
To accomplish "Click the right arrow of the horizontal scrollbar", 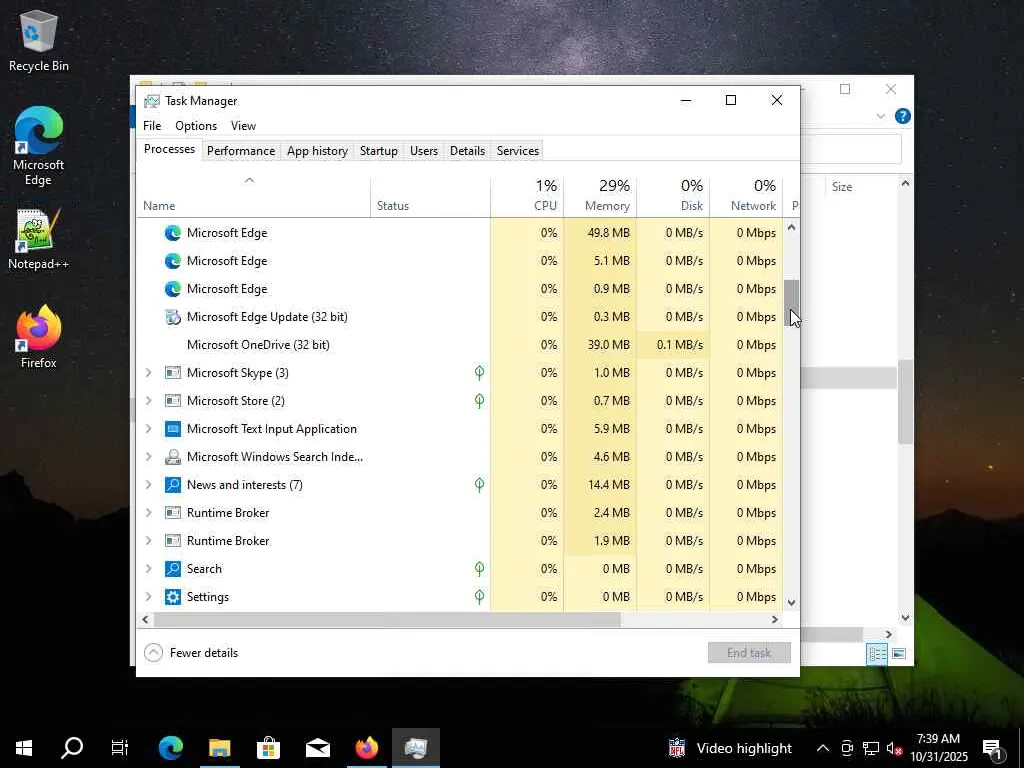I will (775, 619).
